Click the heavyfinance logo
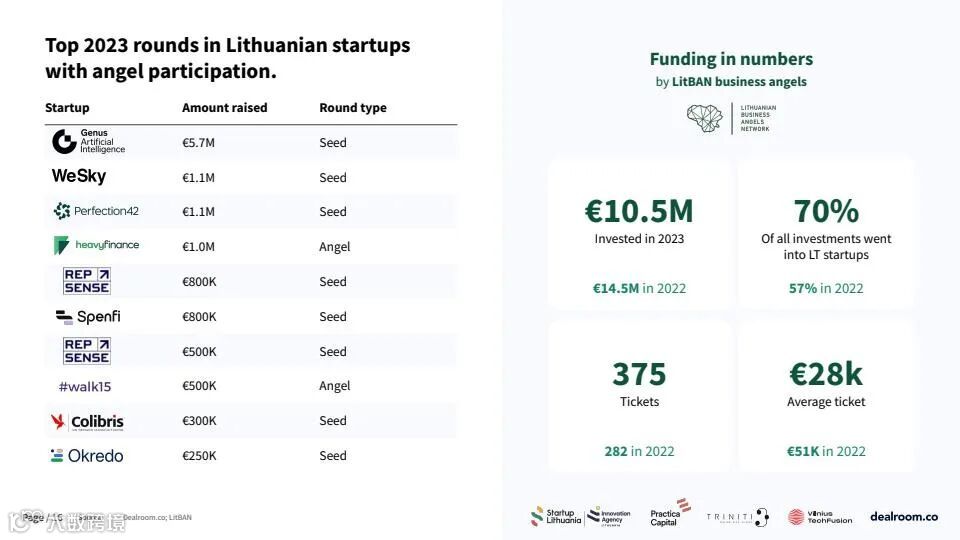Image resolution: width=960 pixels, height=540 pixels. pos(96,246)
